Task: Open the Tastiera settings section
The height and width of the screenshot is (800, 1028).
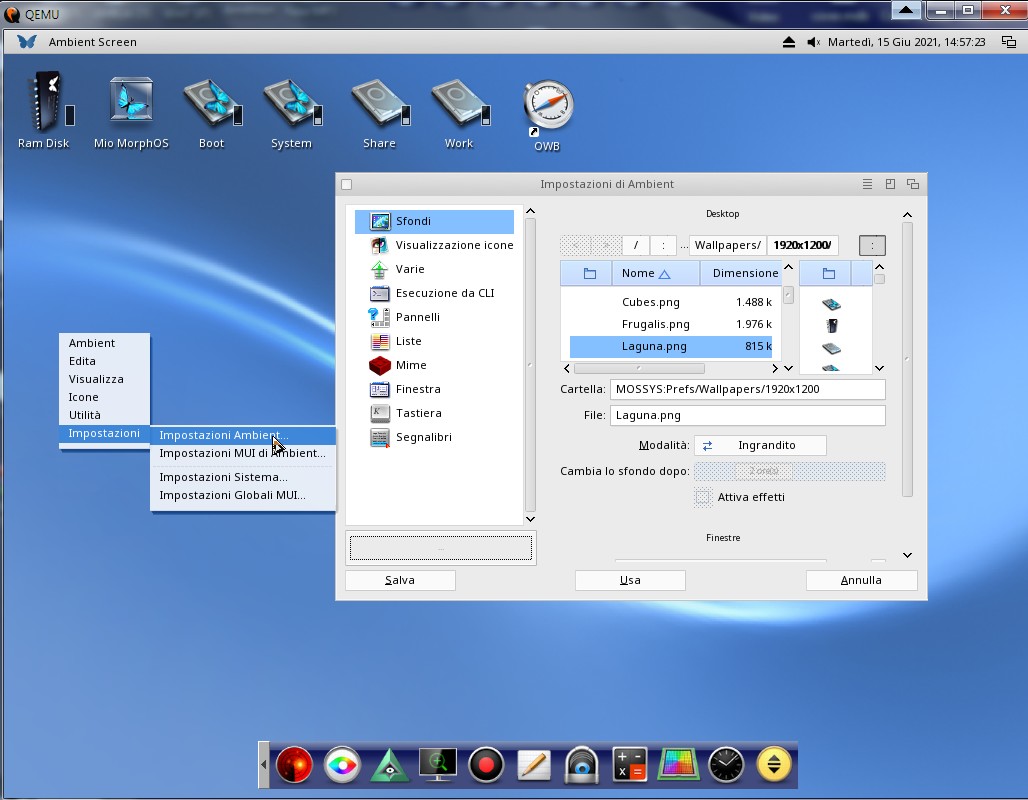Action: [418, 413]
